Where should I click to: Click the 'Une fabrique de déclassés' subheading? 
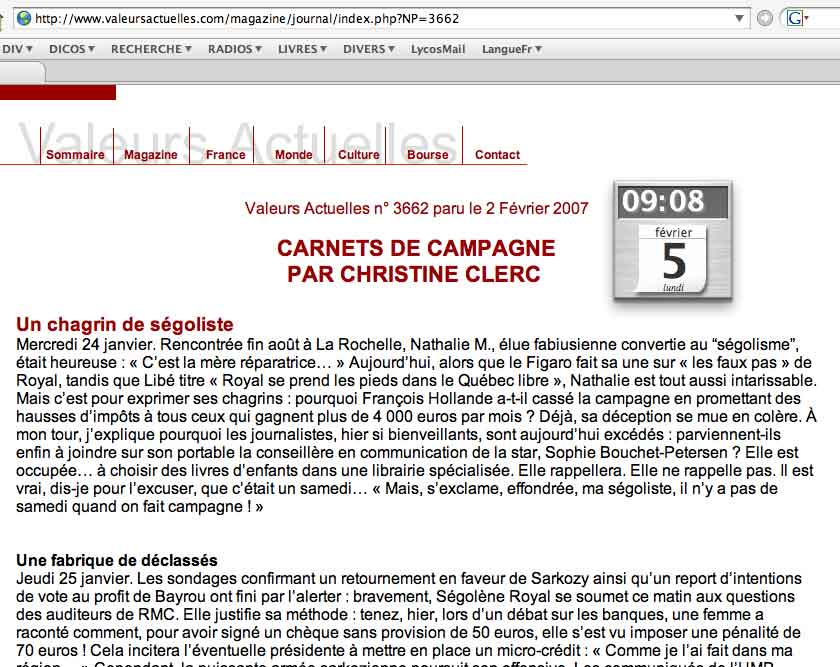coord(117,560)
